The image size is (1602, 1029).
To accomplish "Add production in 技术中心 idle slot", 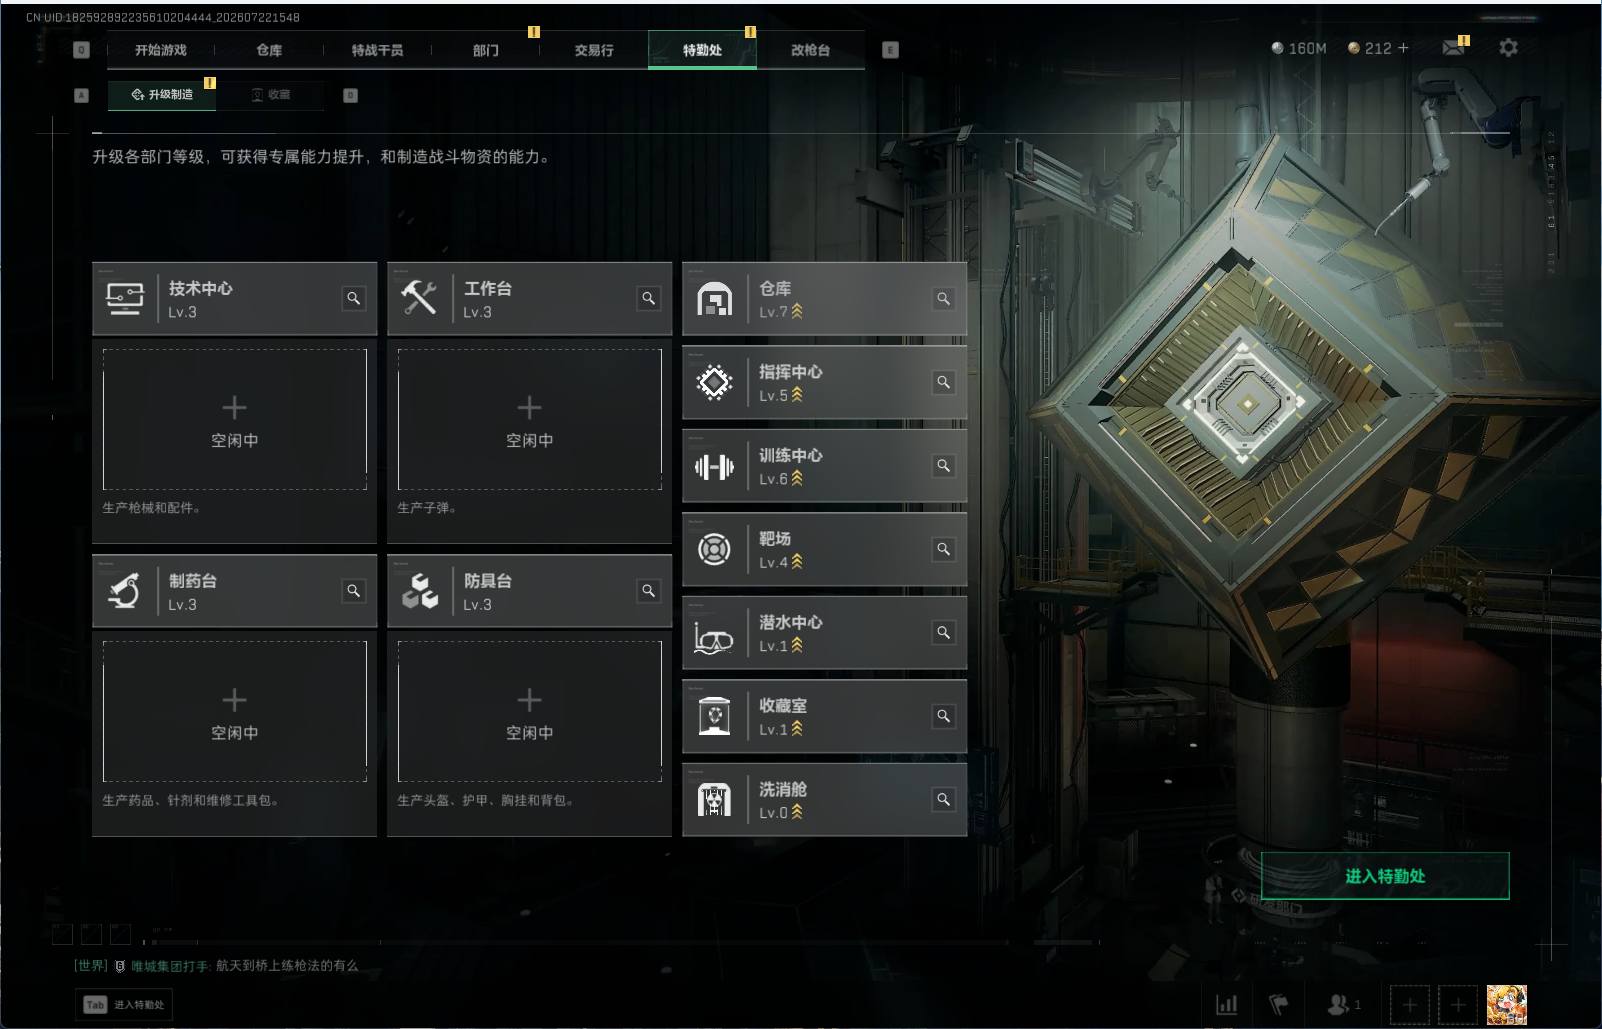I will click(234, 420).
